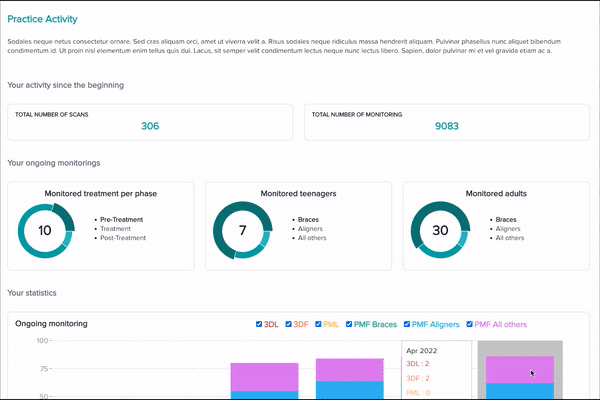Disable the PML checkbox
The width and height of the screenshot is (600, 400).
[x=318, y=324]
